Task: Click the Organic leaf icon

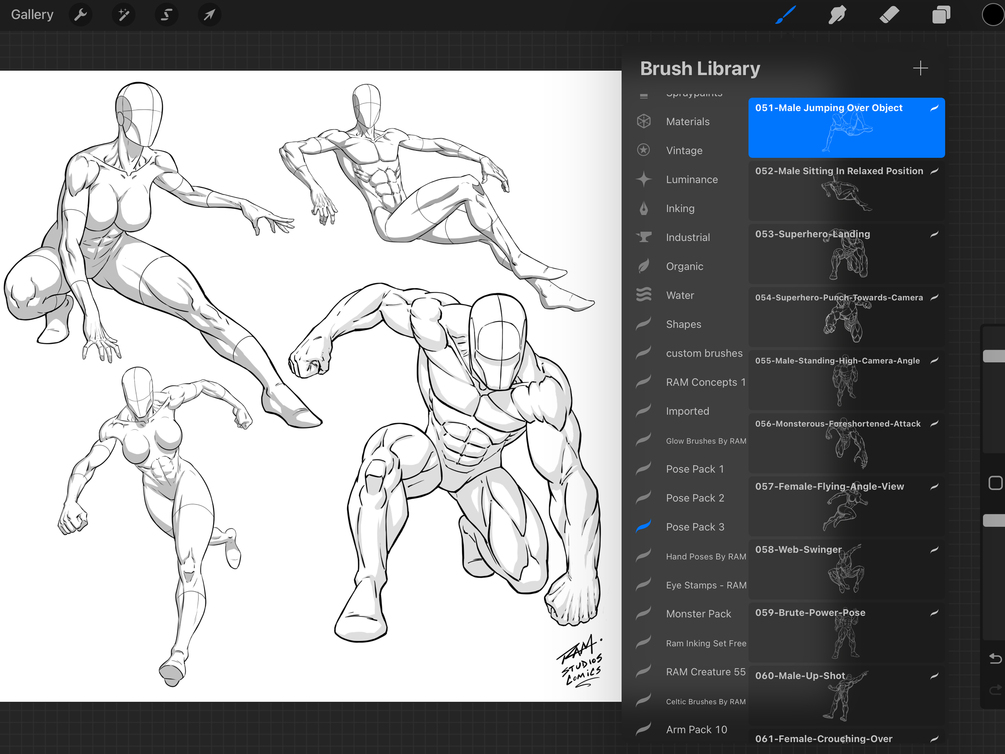Action: pyautogui.click(x=644, y=265)
